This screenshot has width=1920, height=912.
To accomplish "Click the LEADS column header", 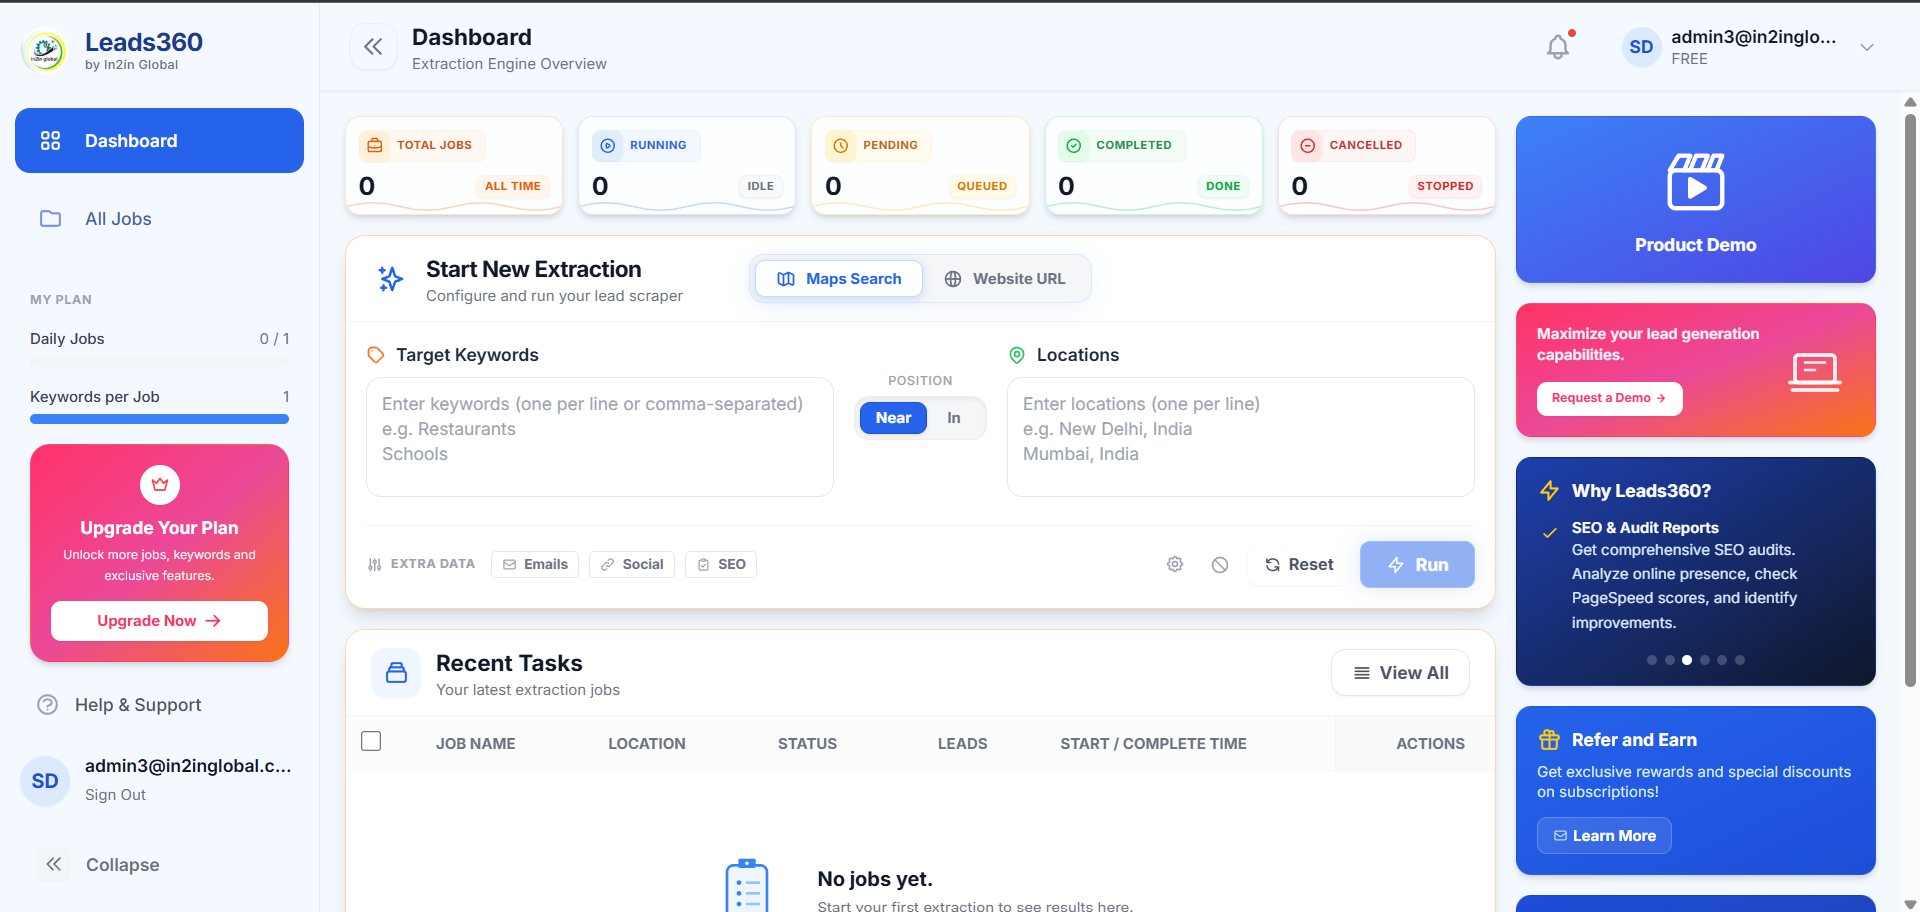I will pos(962,744).
